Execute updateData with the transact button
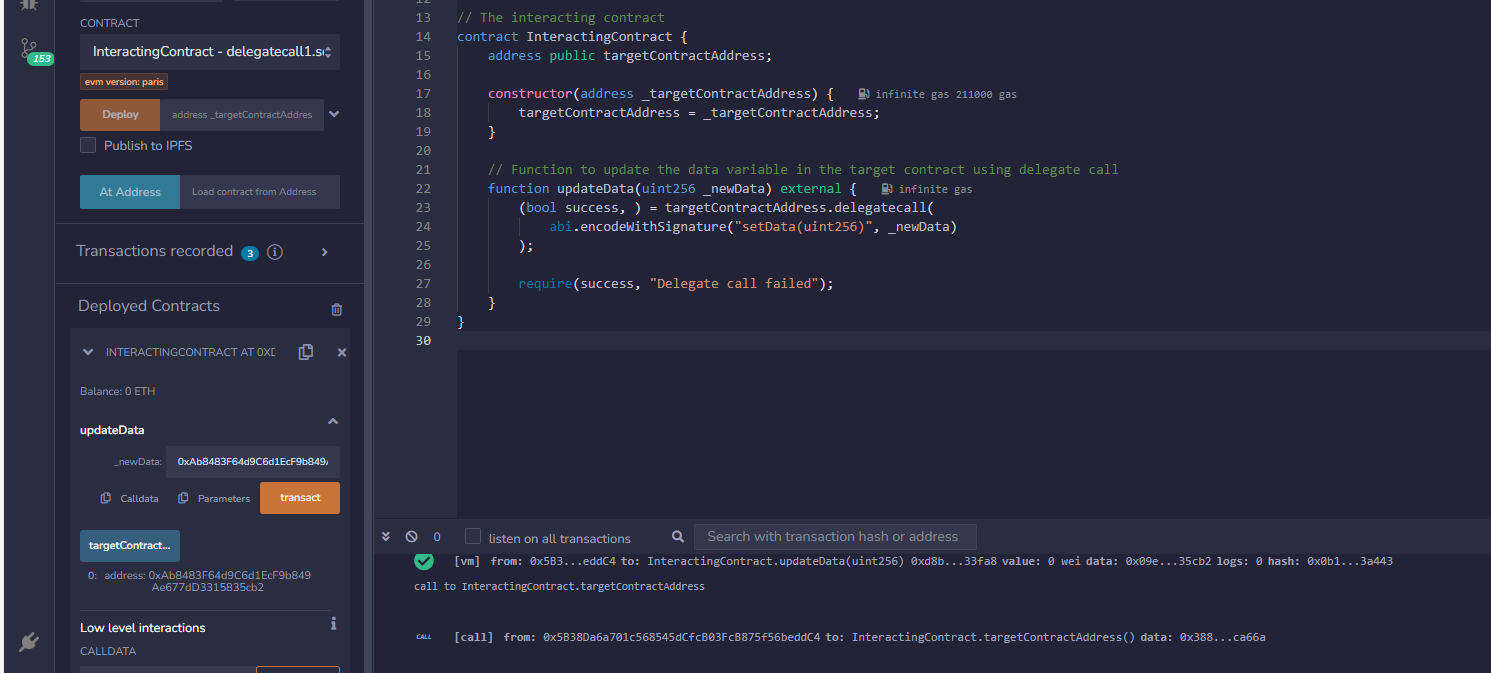Screen dimensions: 1491x673 pos(299,497)
